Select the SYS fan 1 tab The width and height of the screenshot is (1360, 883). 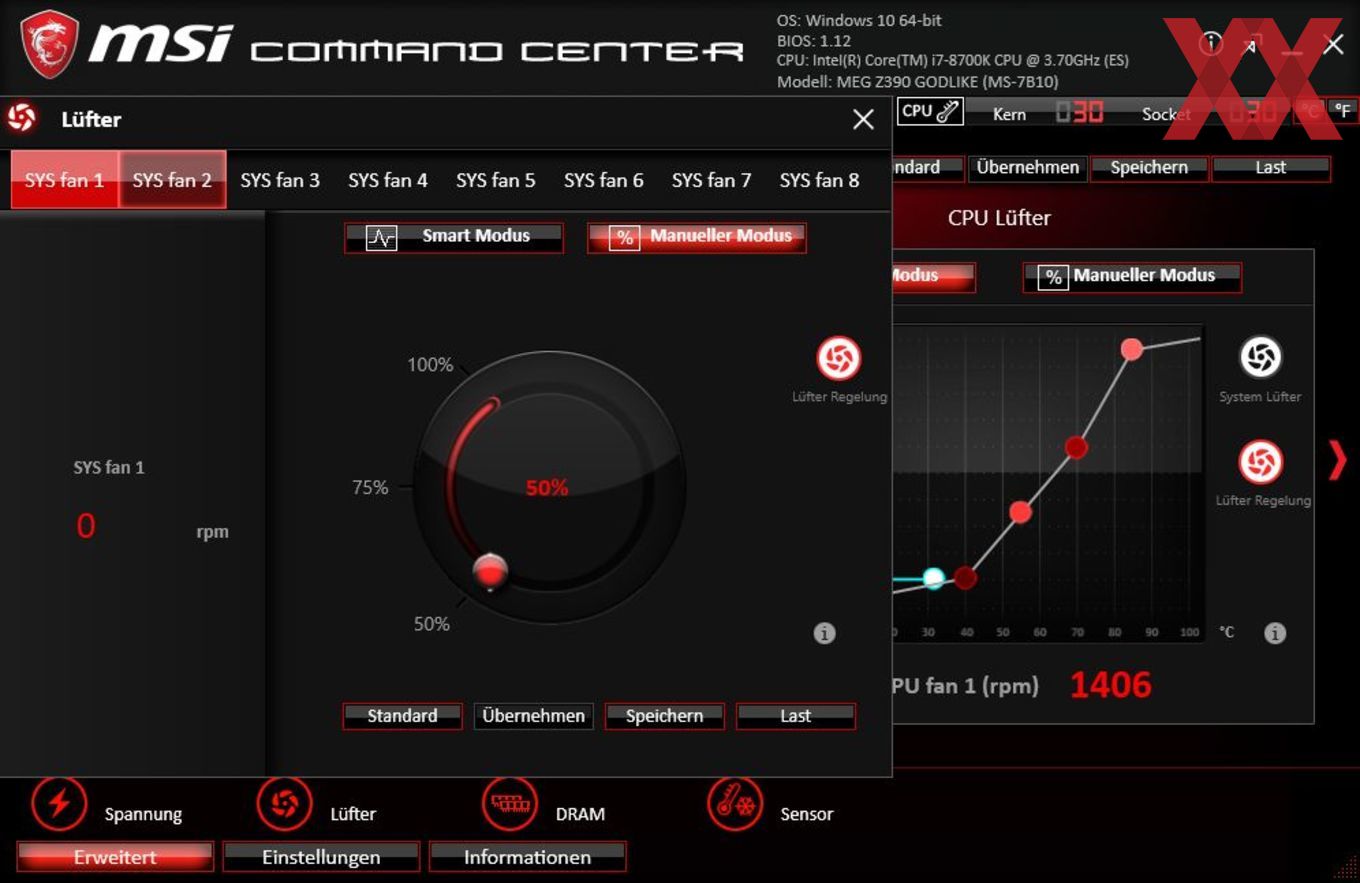pyautogui.click(x=65, y=180)
